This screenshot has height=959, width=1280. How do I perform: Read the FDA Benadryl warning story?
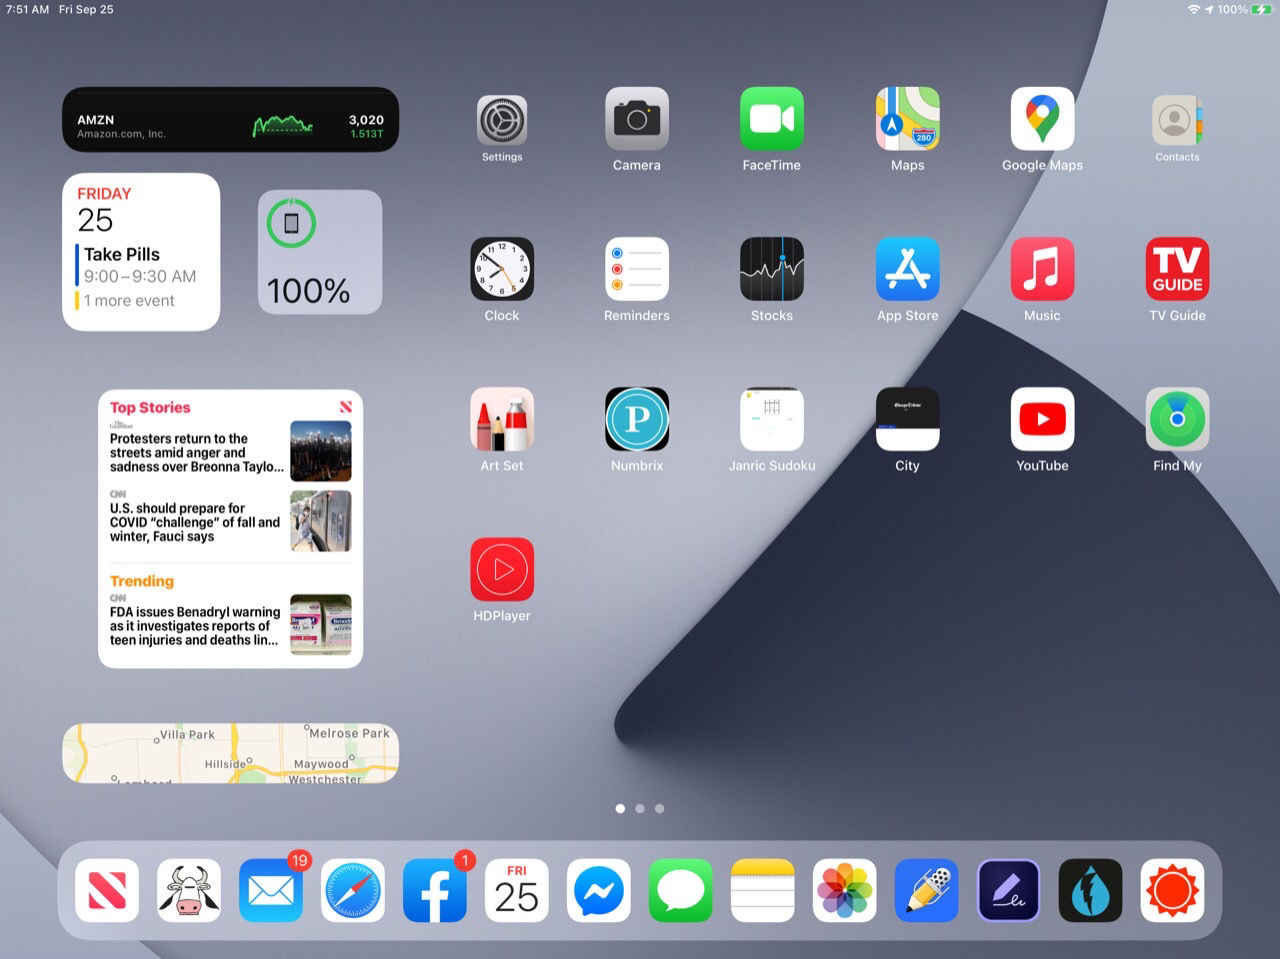click(x=230, y=625)
